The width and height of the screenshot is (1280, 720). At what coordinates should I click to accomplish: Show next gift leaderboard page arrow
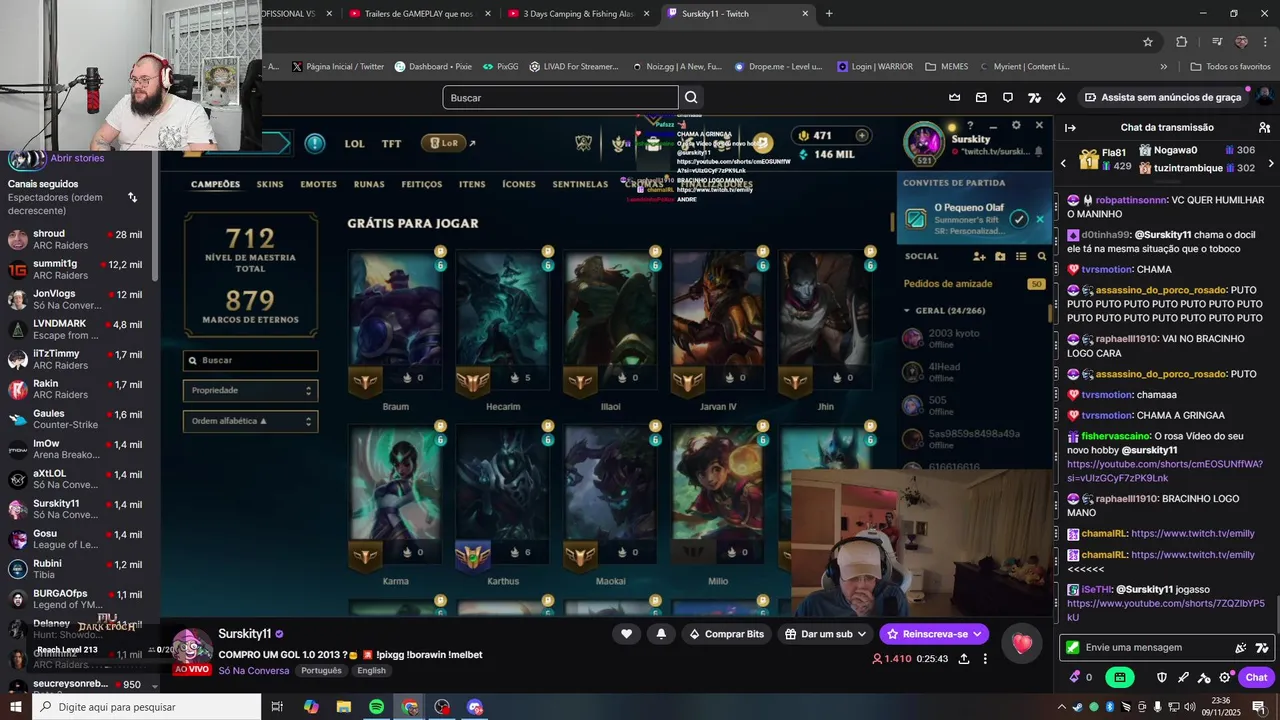pyautogui.click(x=1271, y=163)
